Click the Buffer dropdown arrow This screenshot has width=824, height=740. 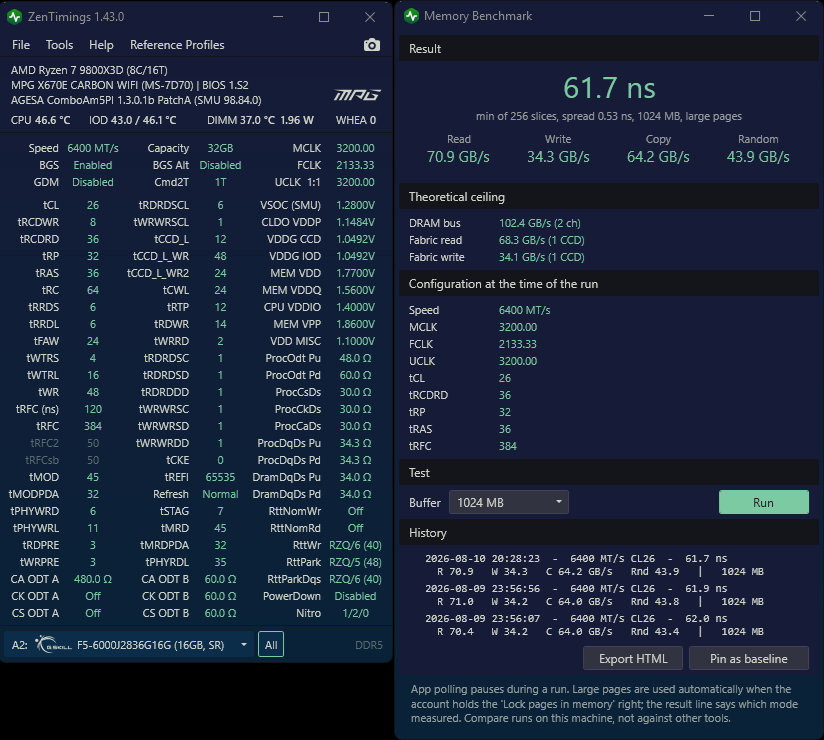[x=559, y=502]
